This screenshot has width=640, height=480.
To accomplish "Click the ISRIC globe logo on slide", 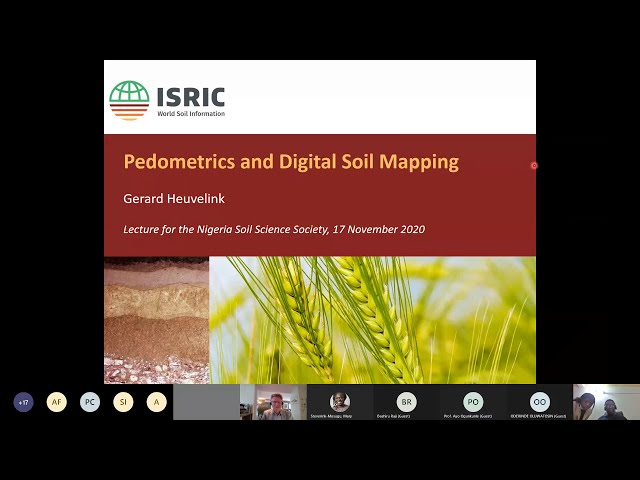I will click(129, 100).
